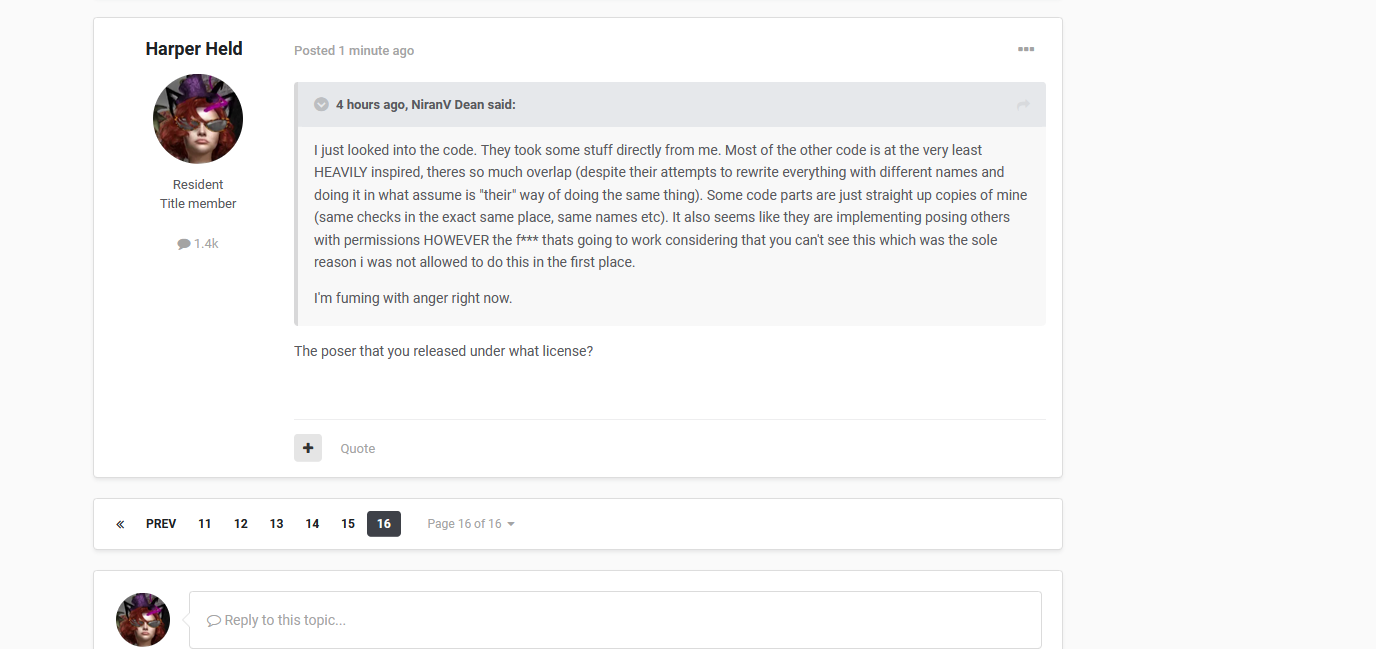Open the post options ellipsis menu
Viewport: 1376px width, 649px height.
1026,49
